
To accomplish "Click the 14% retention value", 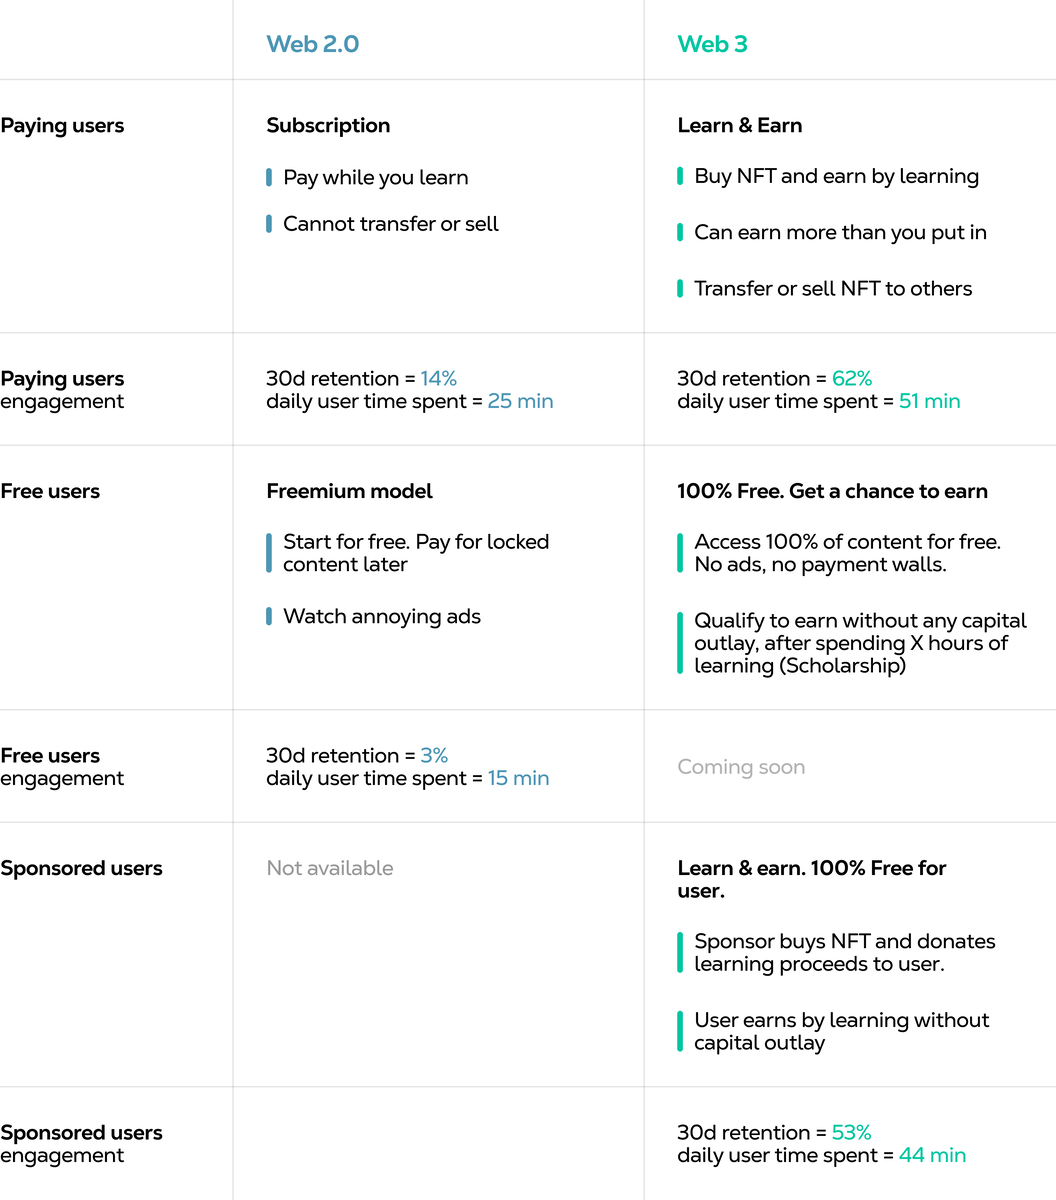I will pyautogui.click(x=438, y=378).
